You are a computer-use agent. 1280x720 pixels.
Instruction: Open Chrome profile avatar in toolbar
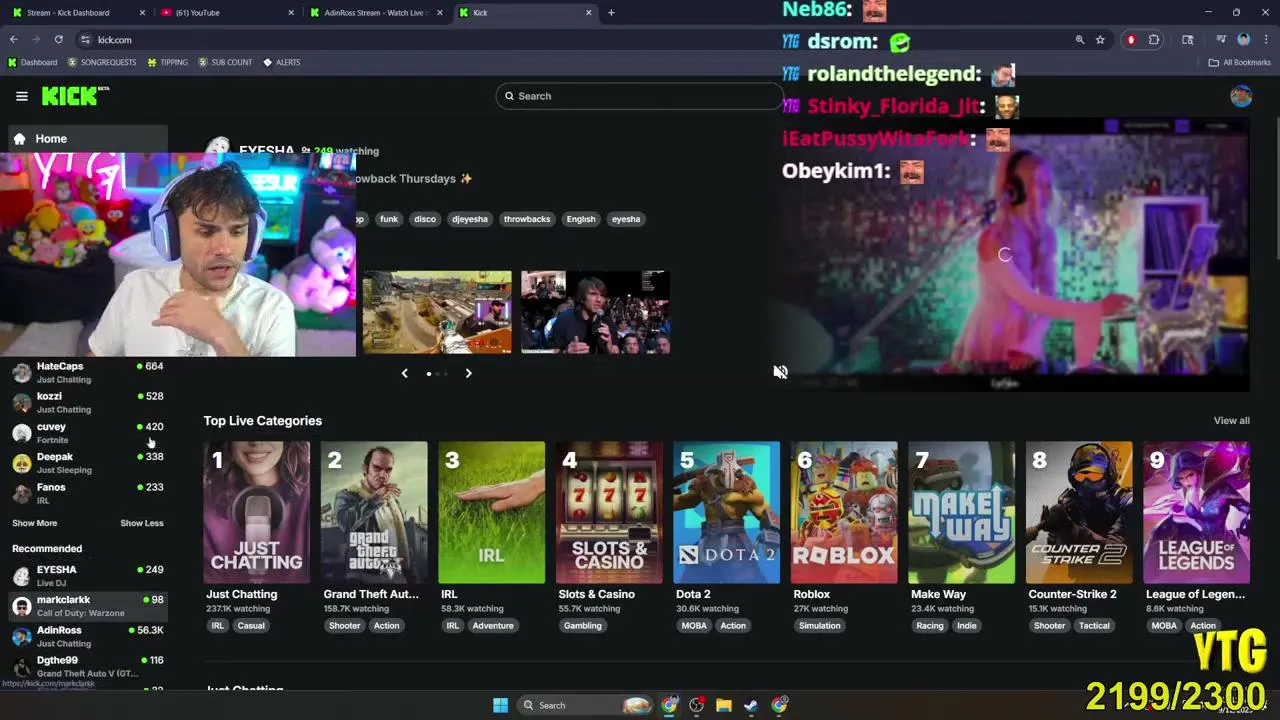pos(1243,40)
